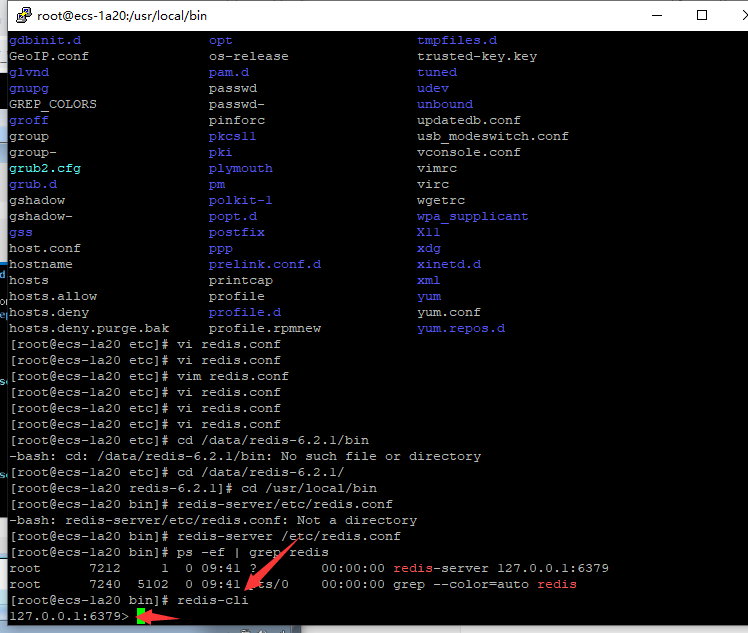This screenshot has height=633, width=748.
Task: Select the host.conf file name
Action: (45, 248)
